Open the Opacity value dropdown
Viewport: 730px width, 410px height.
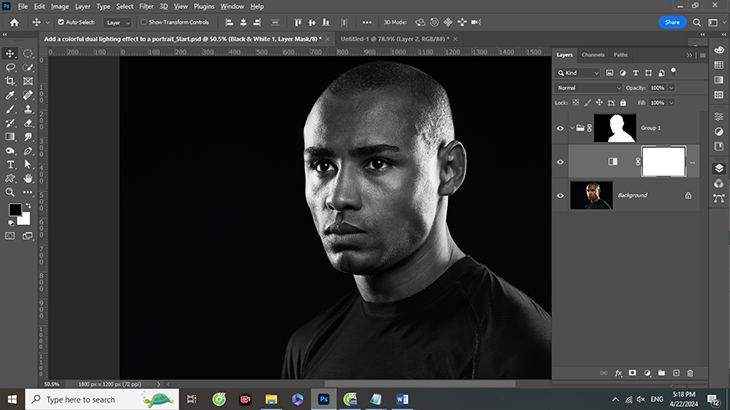click(672, 88)
